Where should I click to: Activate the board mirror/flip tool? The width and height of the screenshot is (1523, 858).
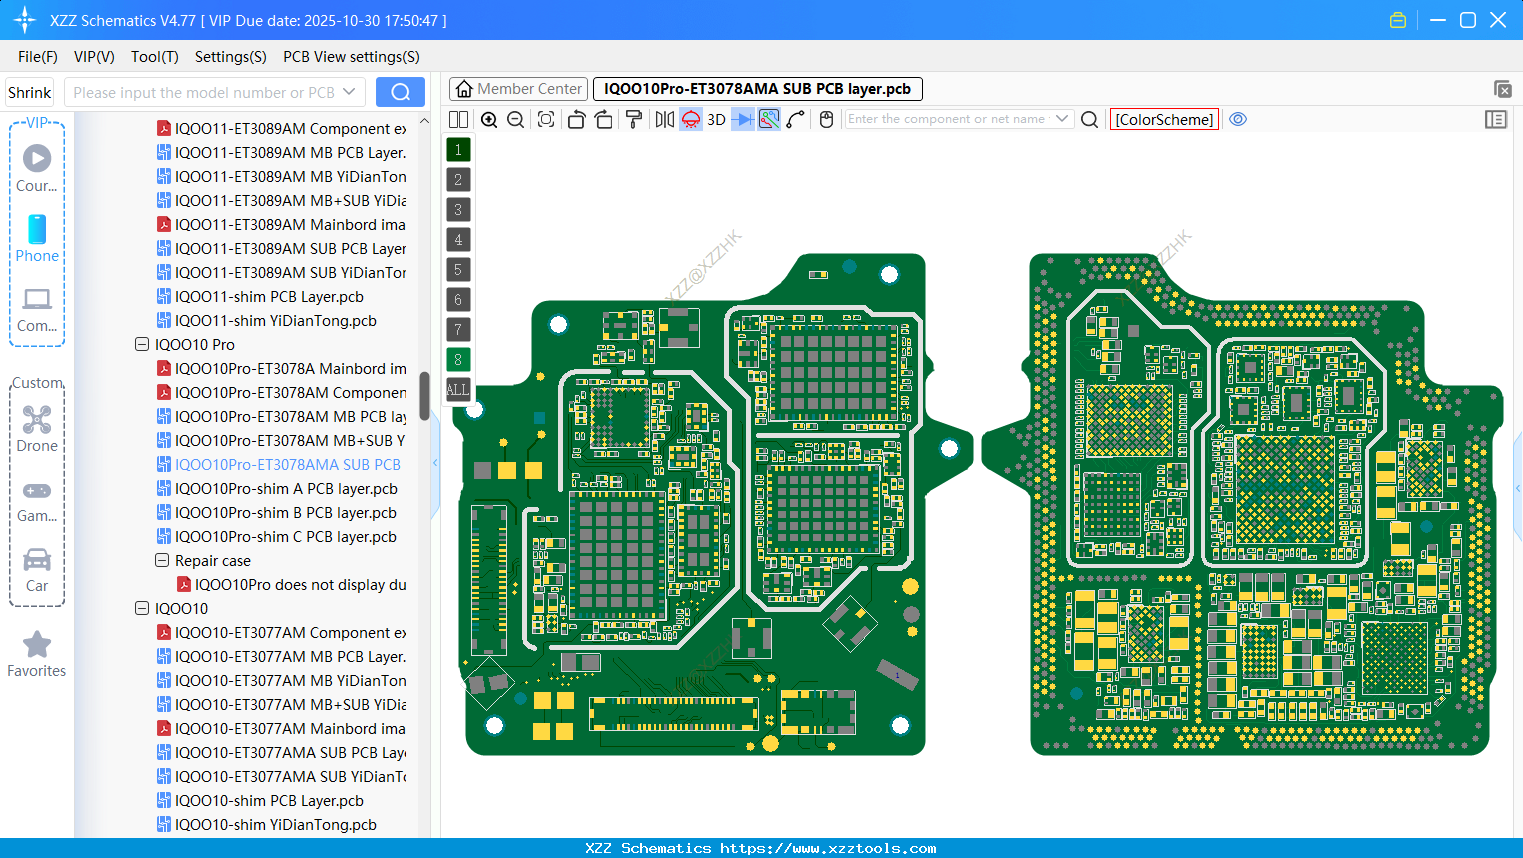point(663,119)
